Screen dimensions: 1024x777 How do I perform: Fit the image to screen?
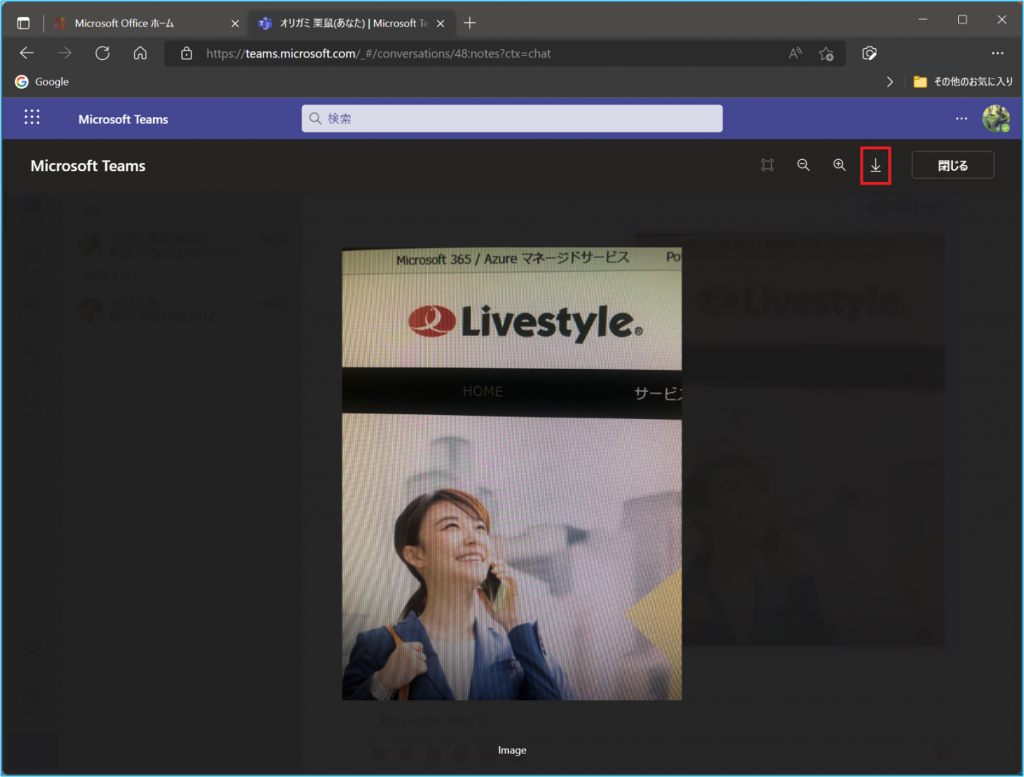coord(767,165)
